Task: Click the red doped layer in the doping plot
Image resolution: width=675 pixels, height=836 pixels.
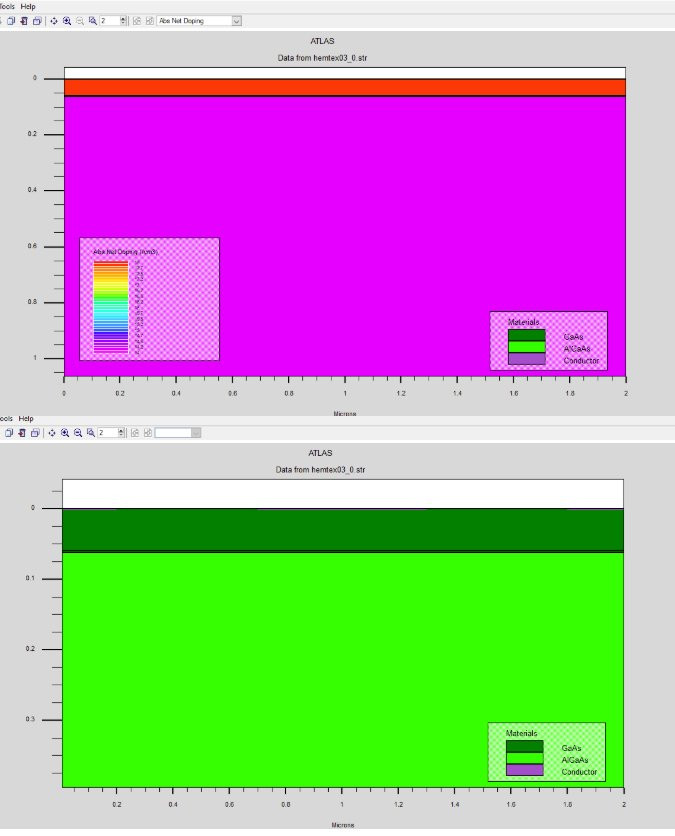Action: [x=344, y=87]
